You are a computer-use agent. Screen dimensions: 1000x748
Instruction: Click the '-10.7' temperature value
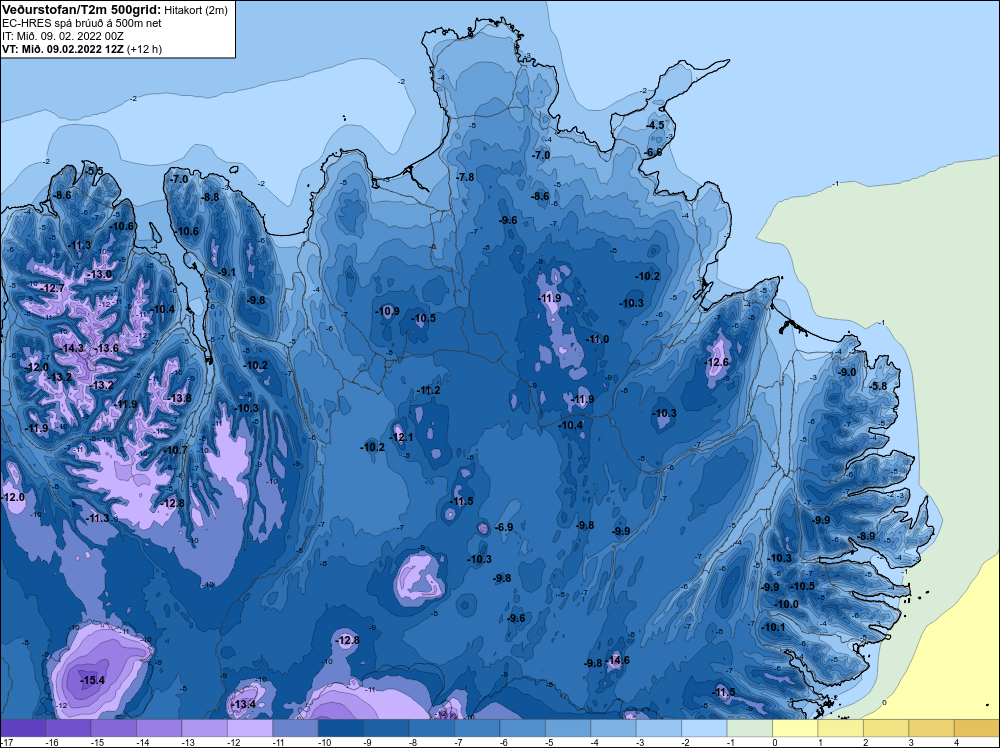[x=175, y=450]
